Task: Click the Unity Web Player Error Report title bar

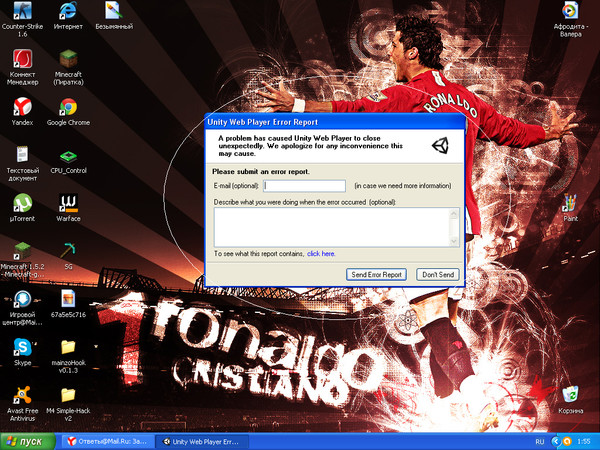Action: [x=335, y=122]
